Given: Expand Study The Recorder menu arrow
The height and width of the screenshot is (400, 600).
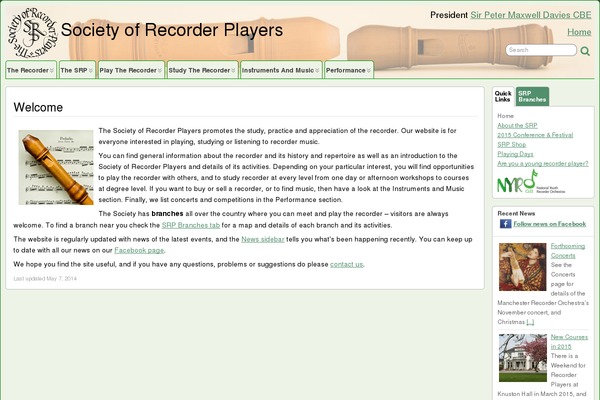Looking at the screenshot, I should point(233,70).
